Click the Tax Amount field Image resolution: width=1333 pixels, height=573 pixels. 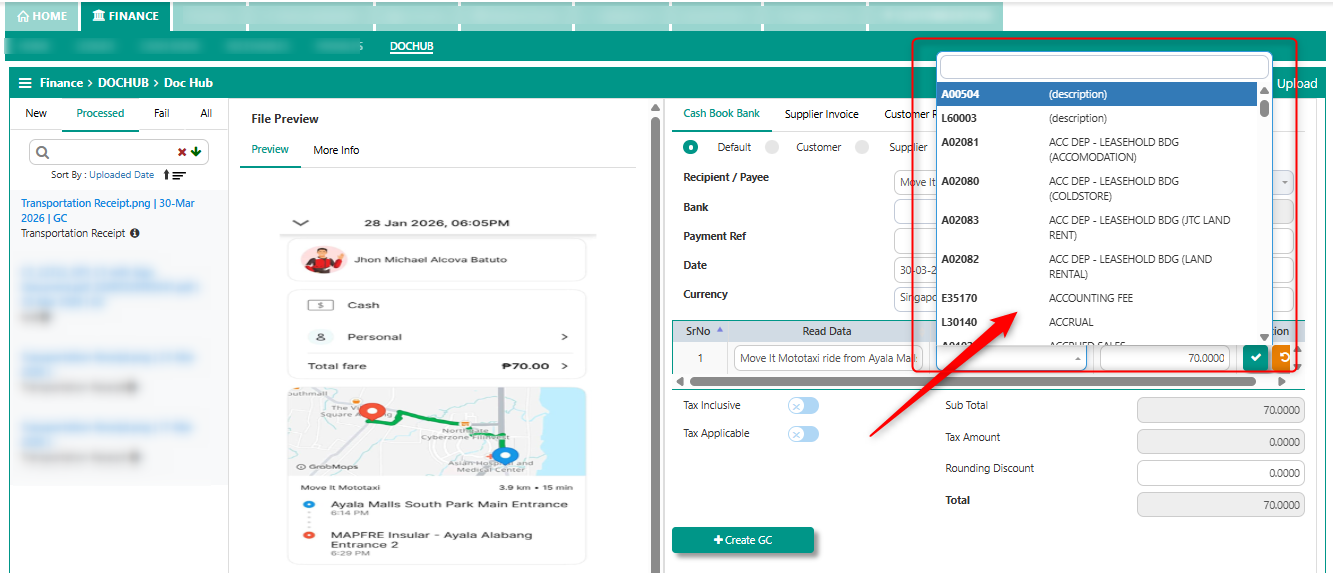[x=1220, y=442]
